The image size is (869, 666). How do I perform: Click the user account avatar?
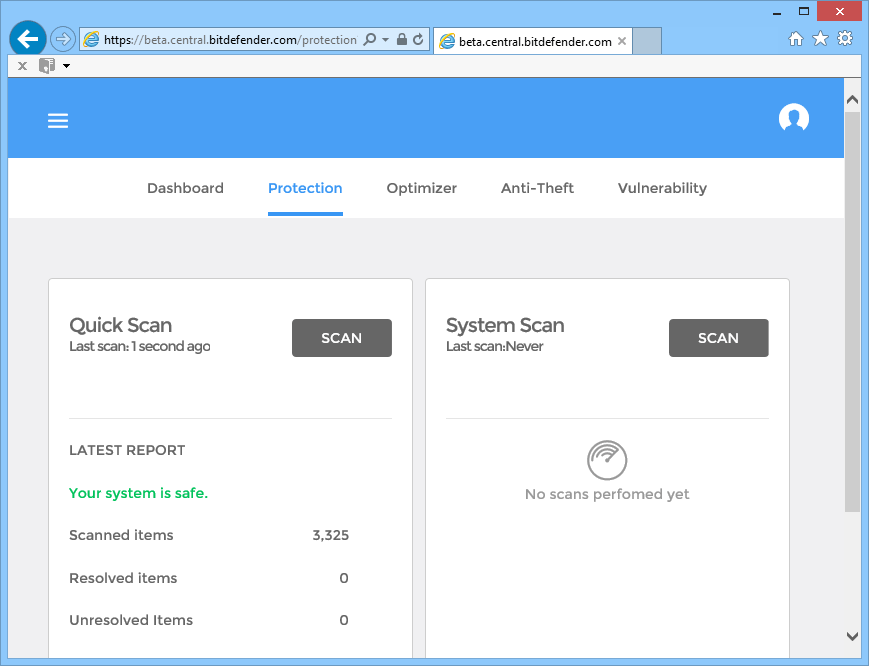pyautogui.click(x=793, y=117)
